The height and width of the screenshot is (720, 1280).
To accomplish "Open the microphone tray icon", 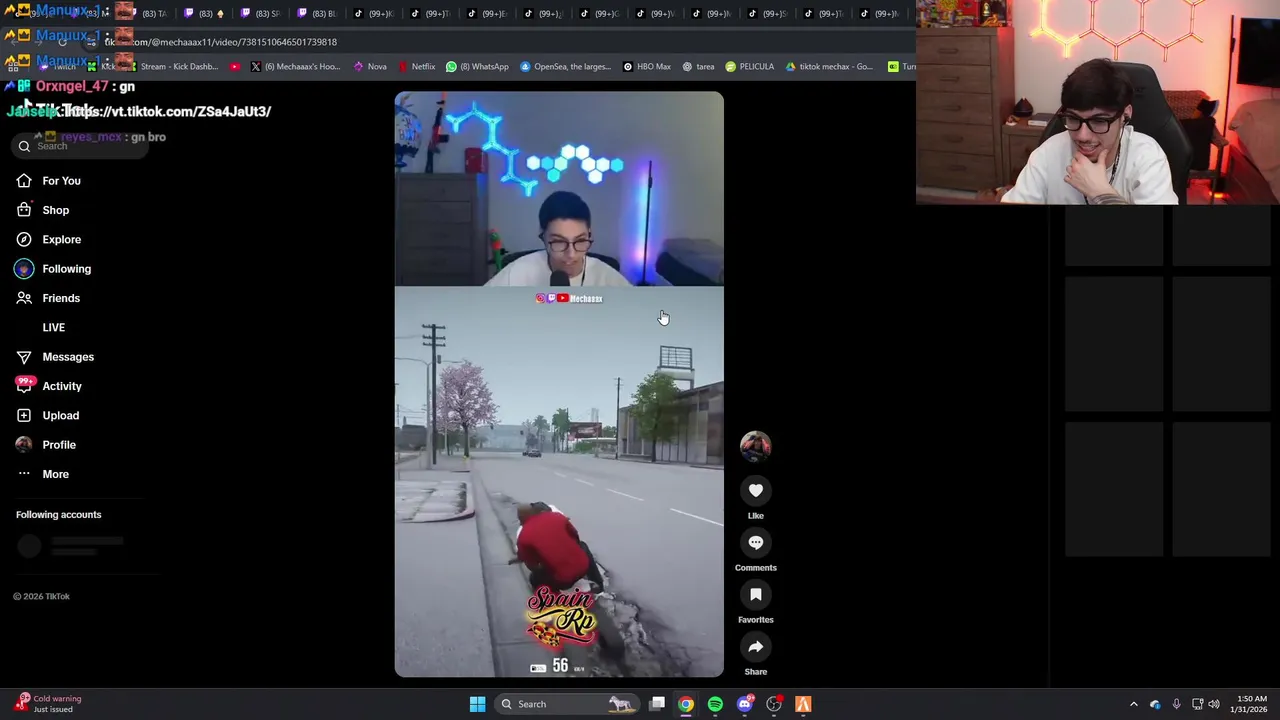I will [1176, 704].
